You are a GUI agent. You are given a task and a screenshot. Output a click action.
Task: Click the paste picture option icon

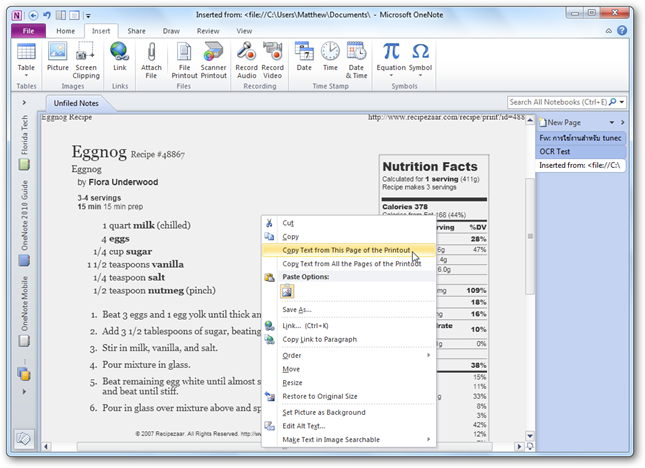(x=287, y=292)
